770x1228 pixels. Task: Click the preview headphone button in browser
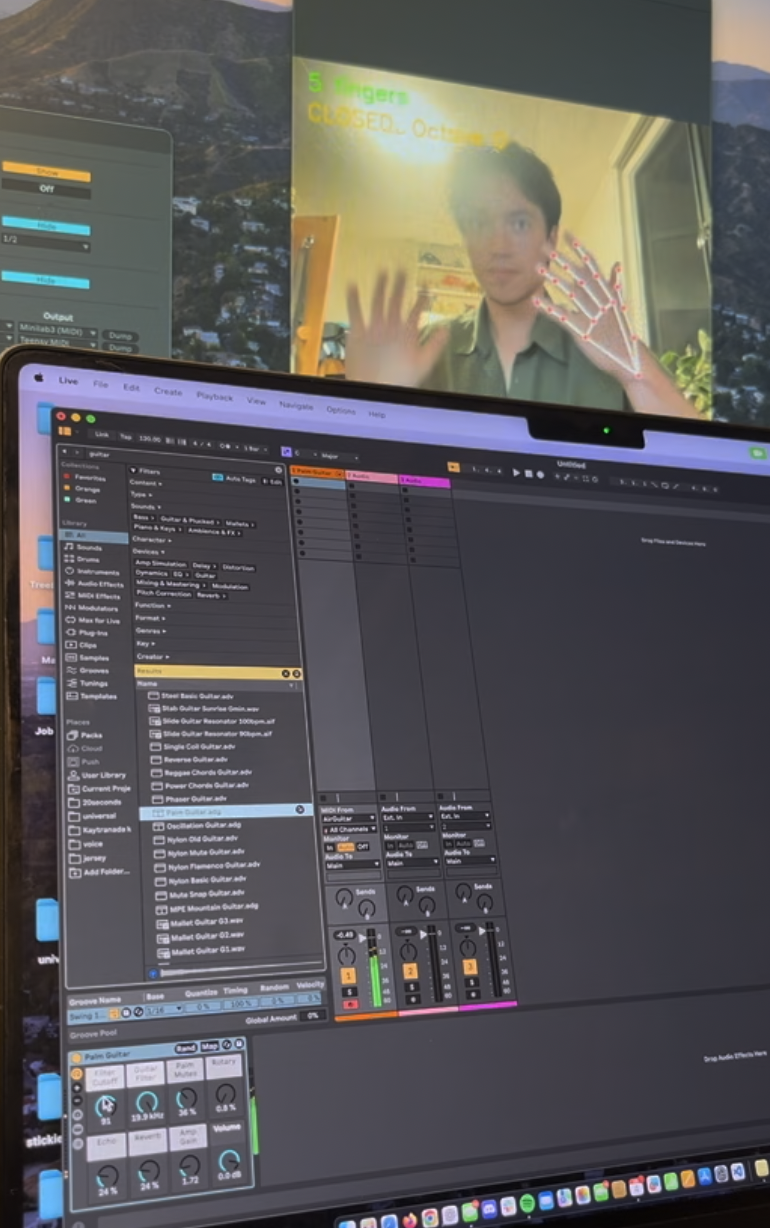(x=153, y=972)
